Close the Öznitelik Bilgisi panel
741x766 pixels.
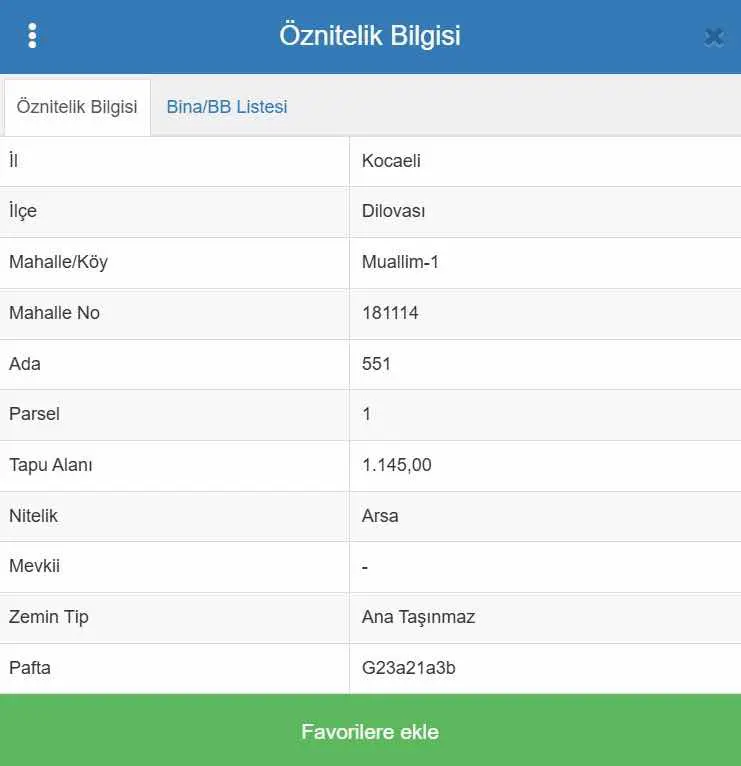pos(714,37)
